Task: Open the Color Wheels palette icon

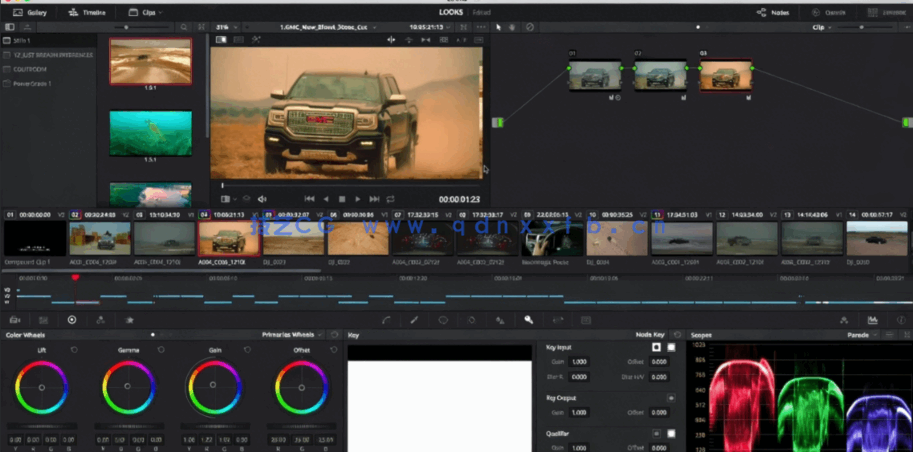Action: tap(72, 320)
